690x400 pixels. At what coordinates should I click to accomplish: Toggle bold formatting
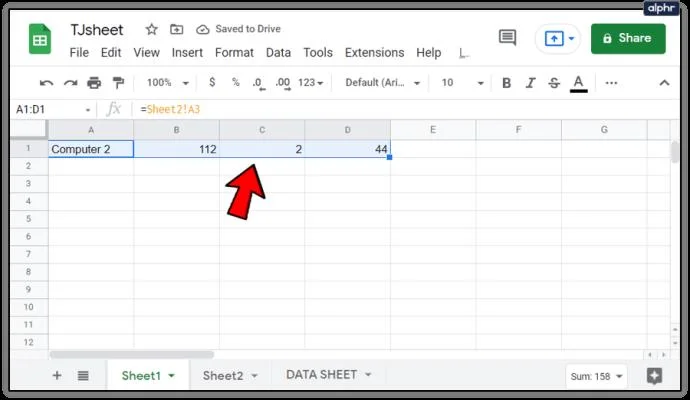click(x=506, y=83)
